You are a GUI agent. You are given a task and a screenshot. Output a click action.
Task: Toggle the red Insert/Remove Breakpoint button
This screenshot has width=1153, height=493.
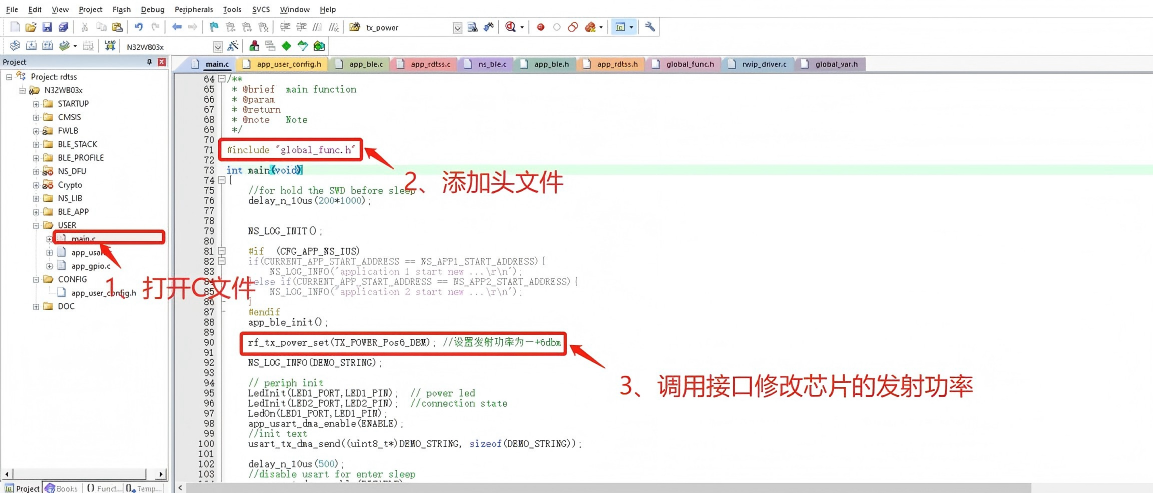click(540, 27)
